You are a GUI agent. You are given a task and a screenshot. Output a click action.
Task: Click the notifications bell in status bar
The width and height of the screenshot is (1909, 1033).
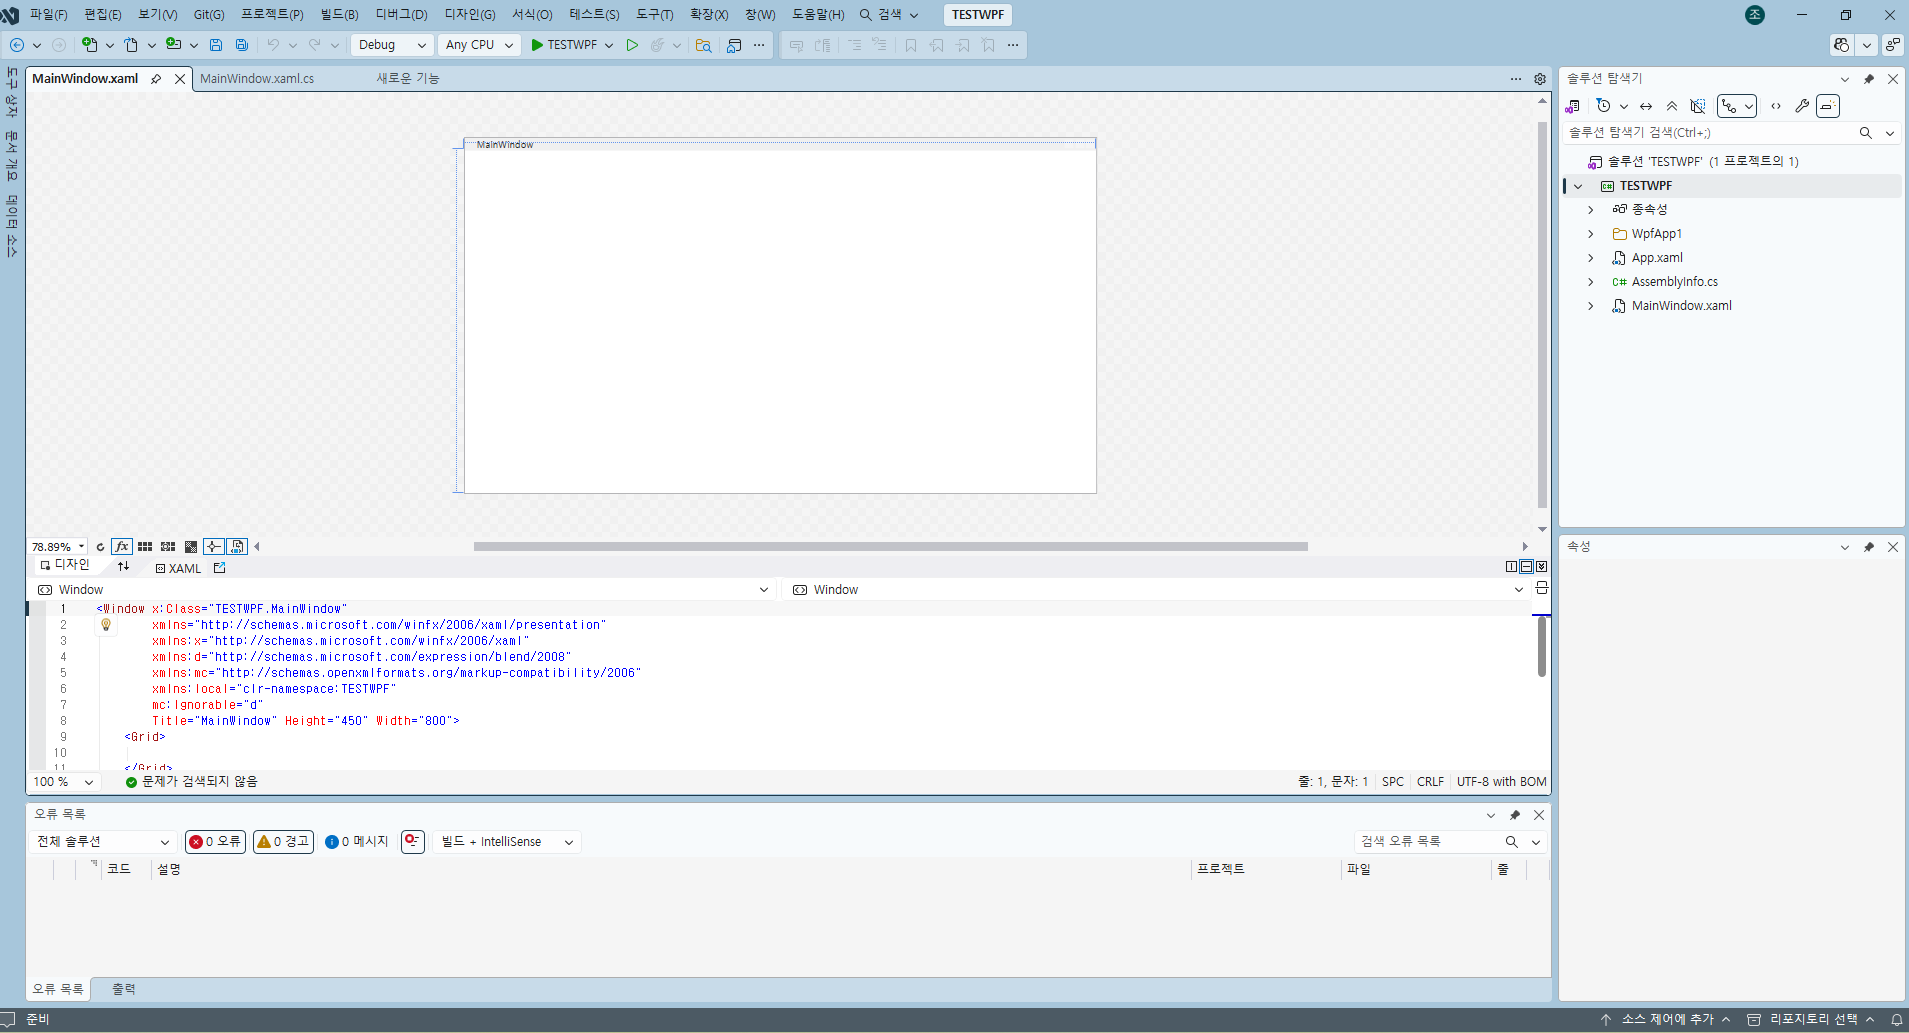pyautogui.click(x=1896, y=1019)
